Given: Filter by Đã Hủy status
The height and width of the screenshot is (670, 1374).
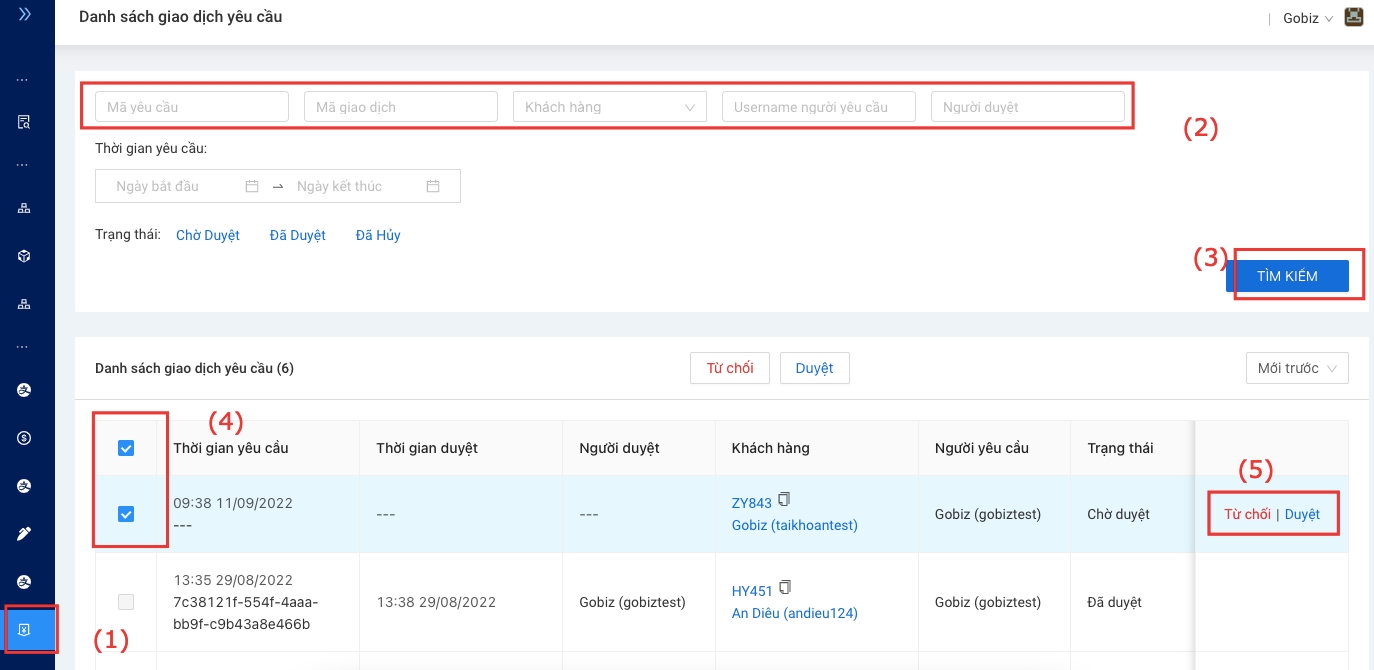Looking at the screenshot, I should pos(378,236).
